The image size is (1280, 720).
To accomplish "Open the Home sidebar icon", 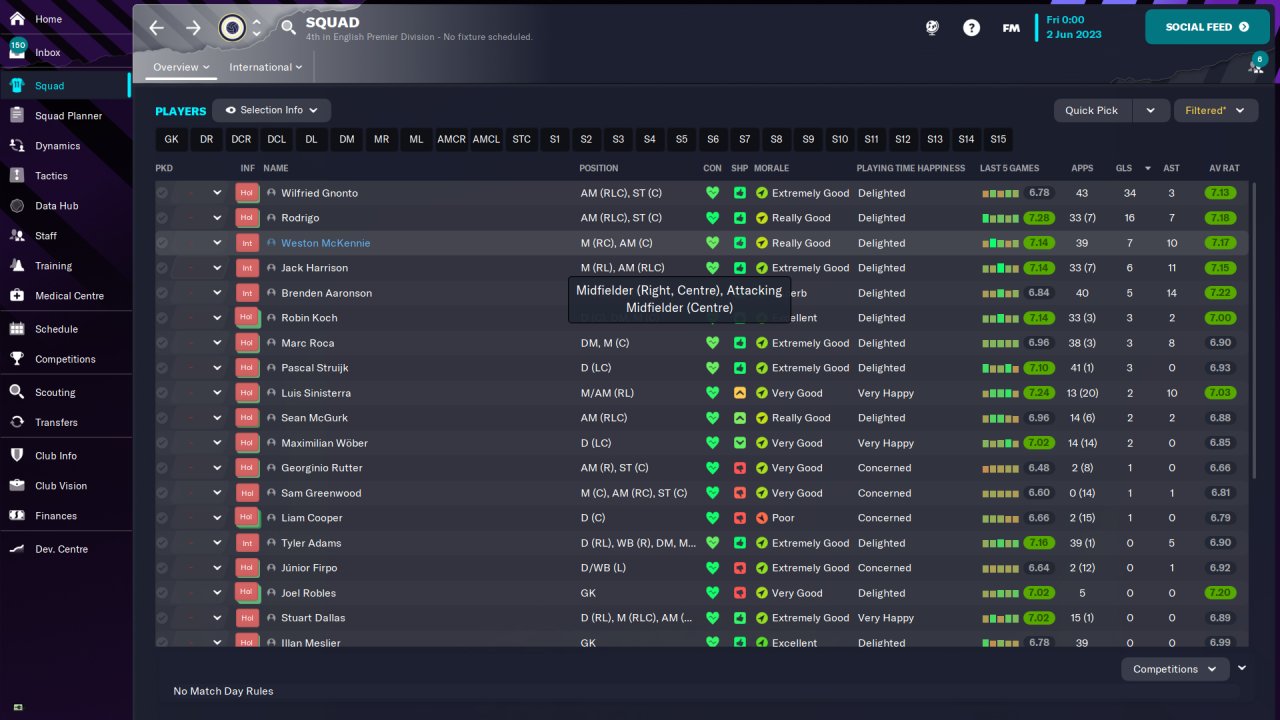I will click(x=17, y=19).
